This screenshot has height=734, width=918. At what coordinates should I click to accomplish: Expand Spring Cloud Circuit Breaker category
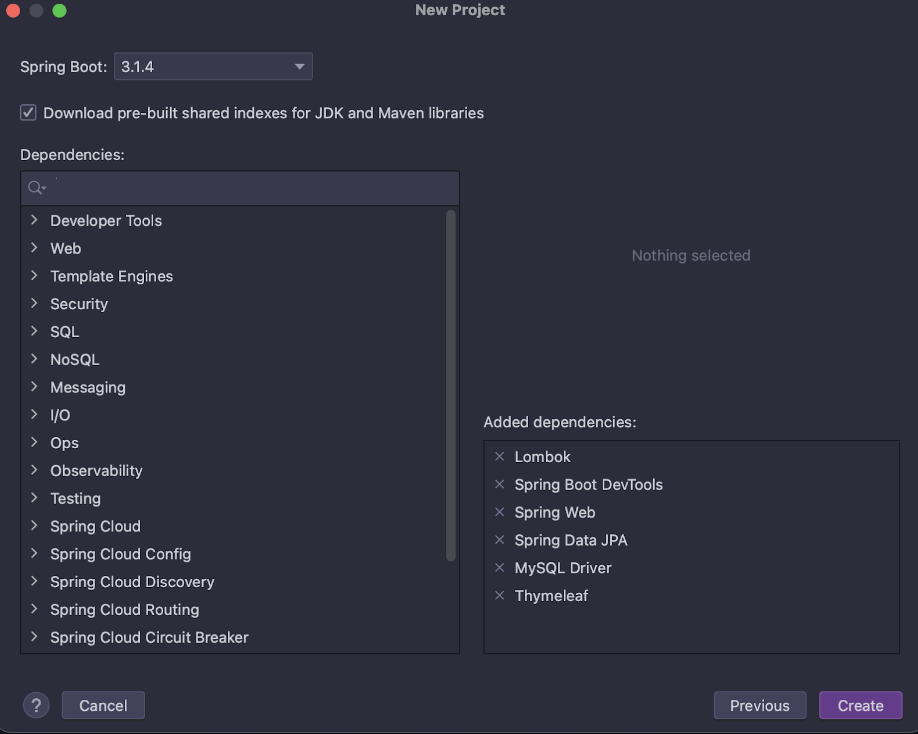(34, 637)
